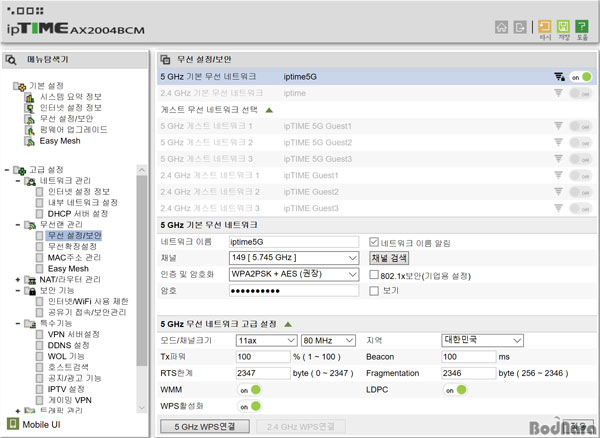Click the signal icon on 5 GHz 기본 무선 네트워크 row
The width and height of the screenshot is (600, 438).
[x=559, y=77]
